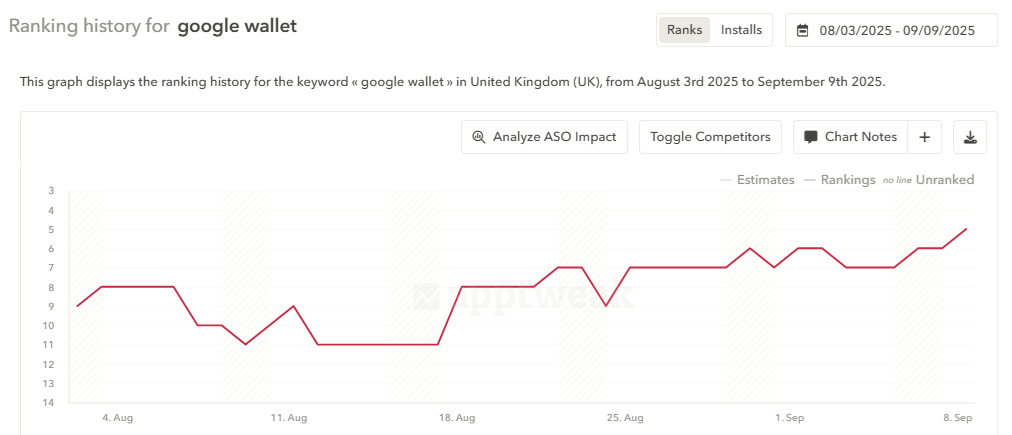Select the Ranks view toggle
This screenshot has width=1012, height=435.
684,30
